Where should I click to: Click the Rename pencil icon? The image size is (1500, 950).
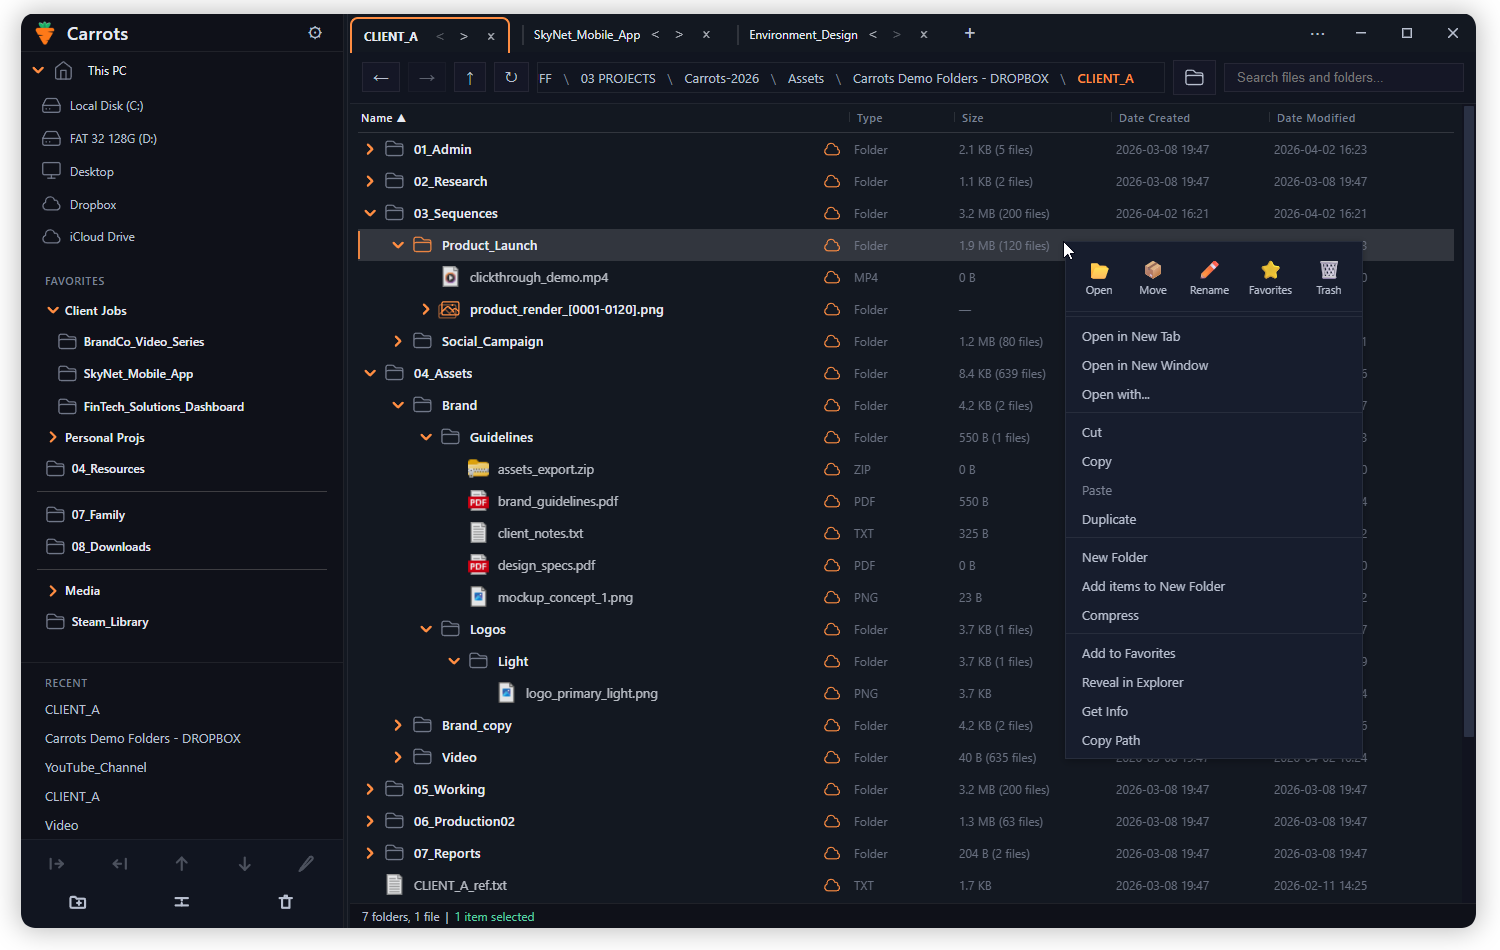click(x=1209, y=271)
